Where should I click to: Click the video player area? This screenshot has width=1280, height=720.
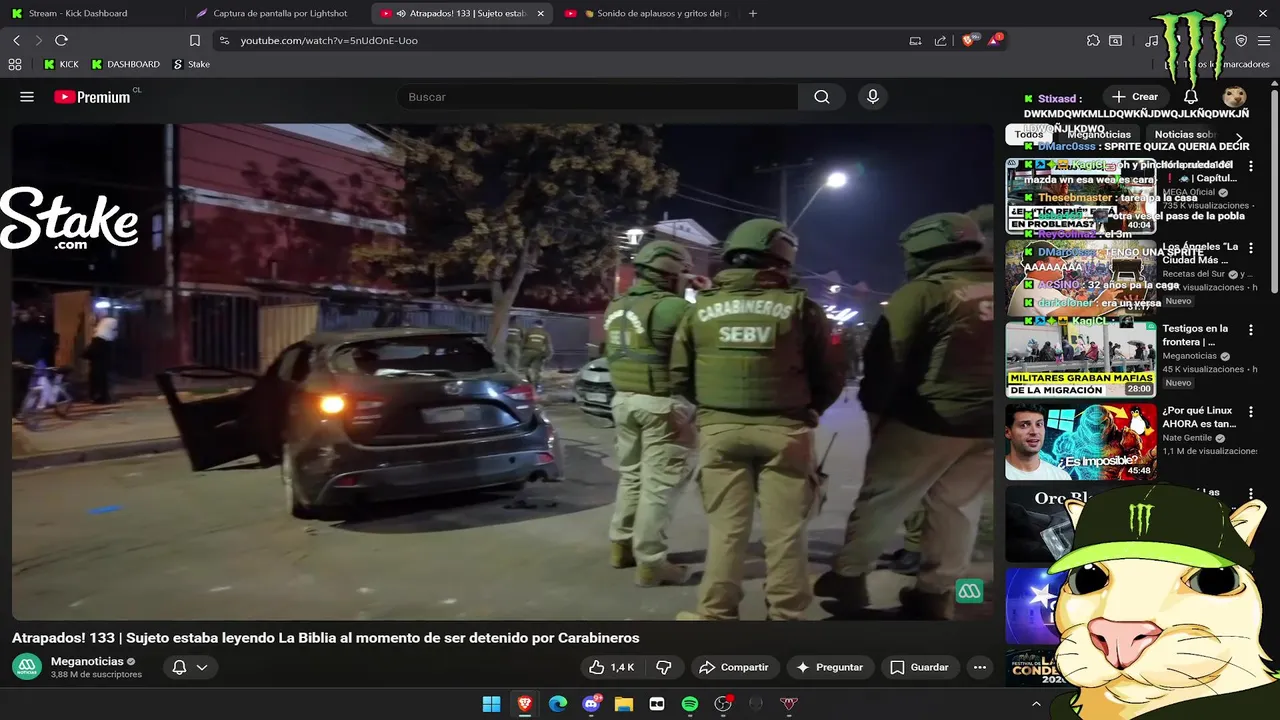point(502,371)
